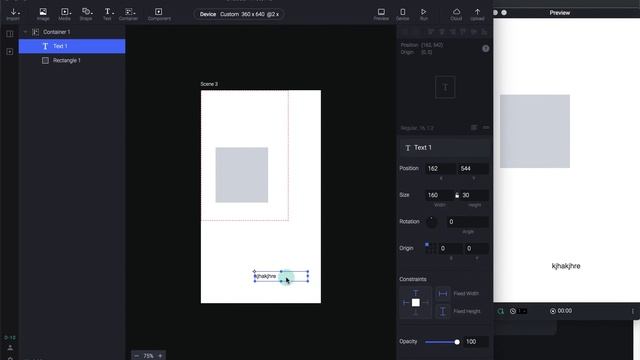Click the text alignment icon in inspector
640x360 pixels.
pyautogui.click(x=473, y=128)
